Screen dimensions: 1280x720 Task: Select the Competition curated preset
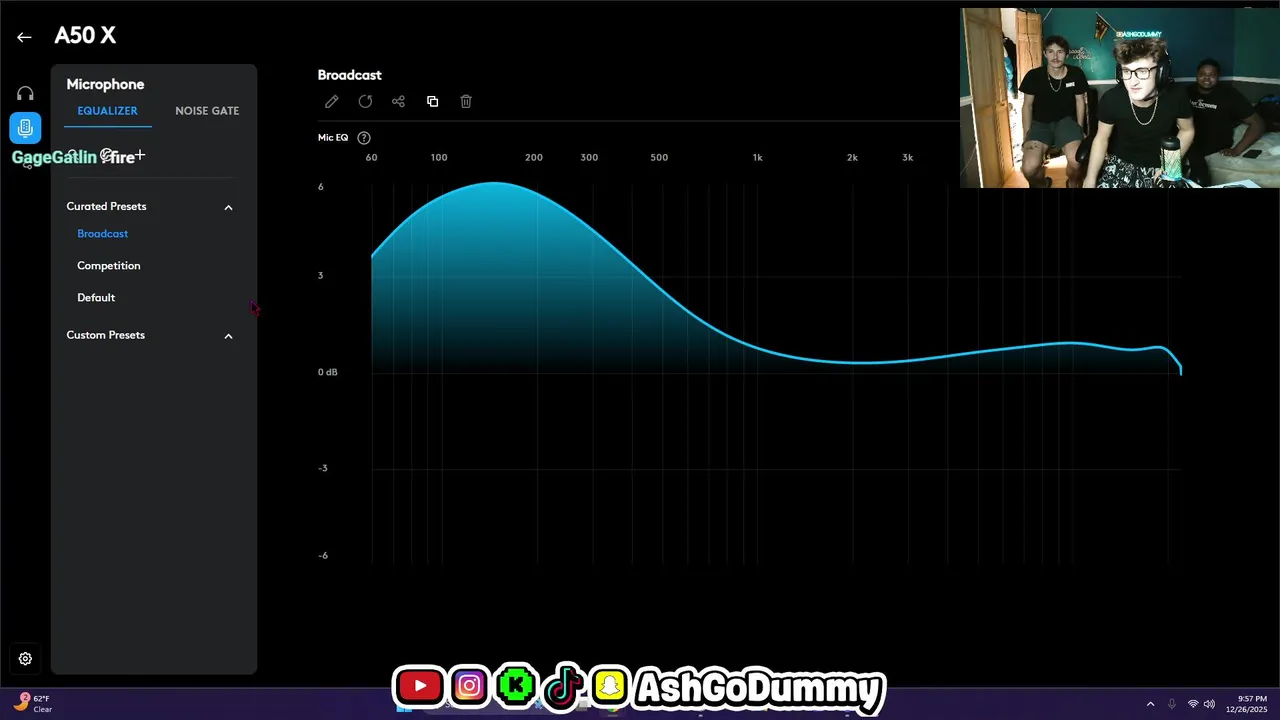click(x=109, y=266)
